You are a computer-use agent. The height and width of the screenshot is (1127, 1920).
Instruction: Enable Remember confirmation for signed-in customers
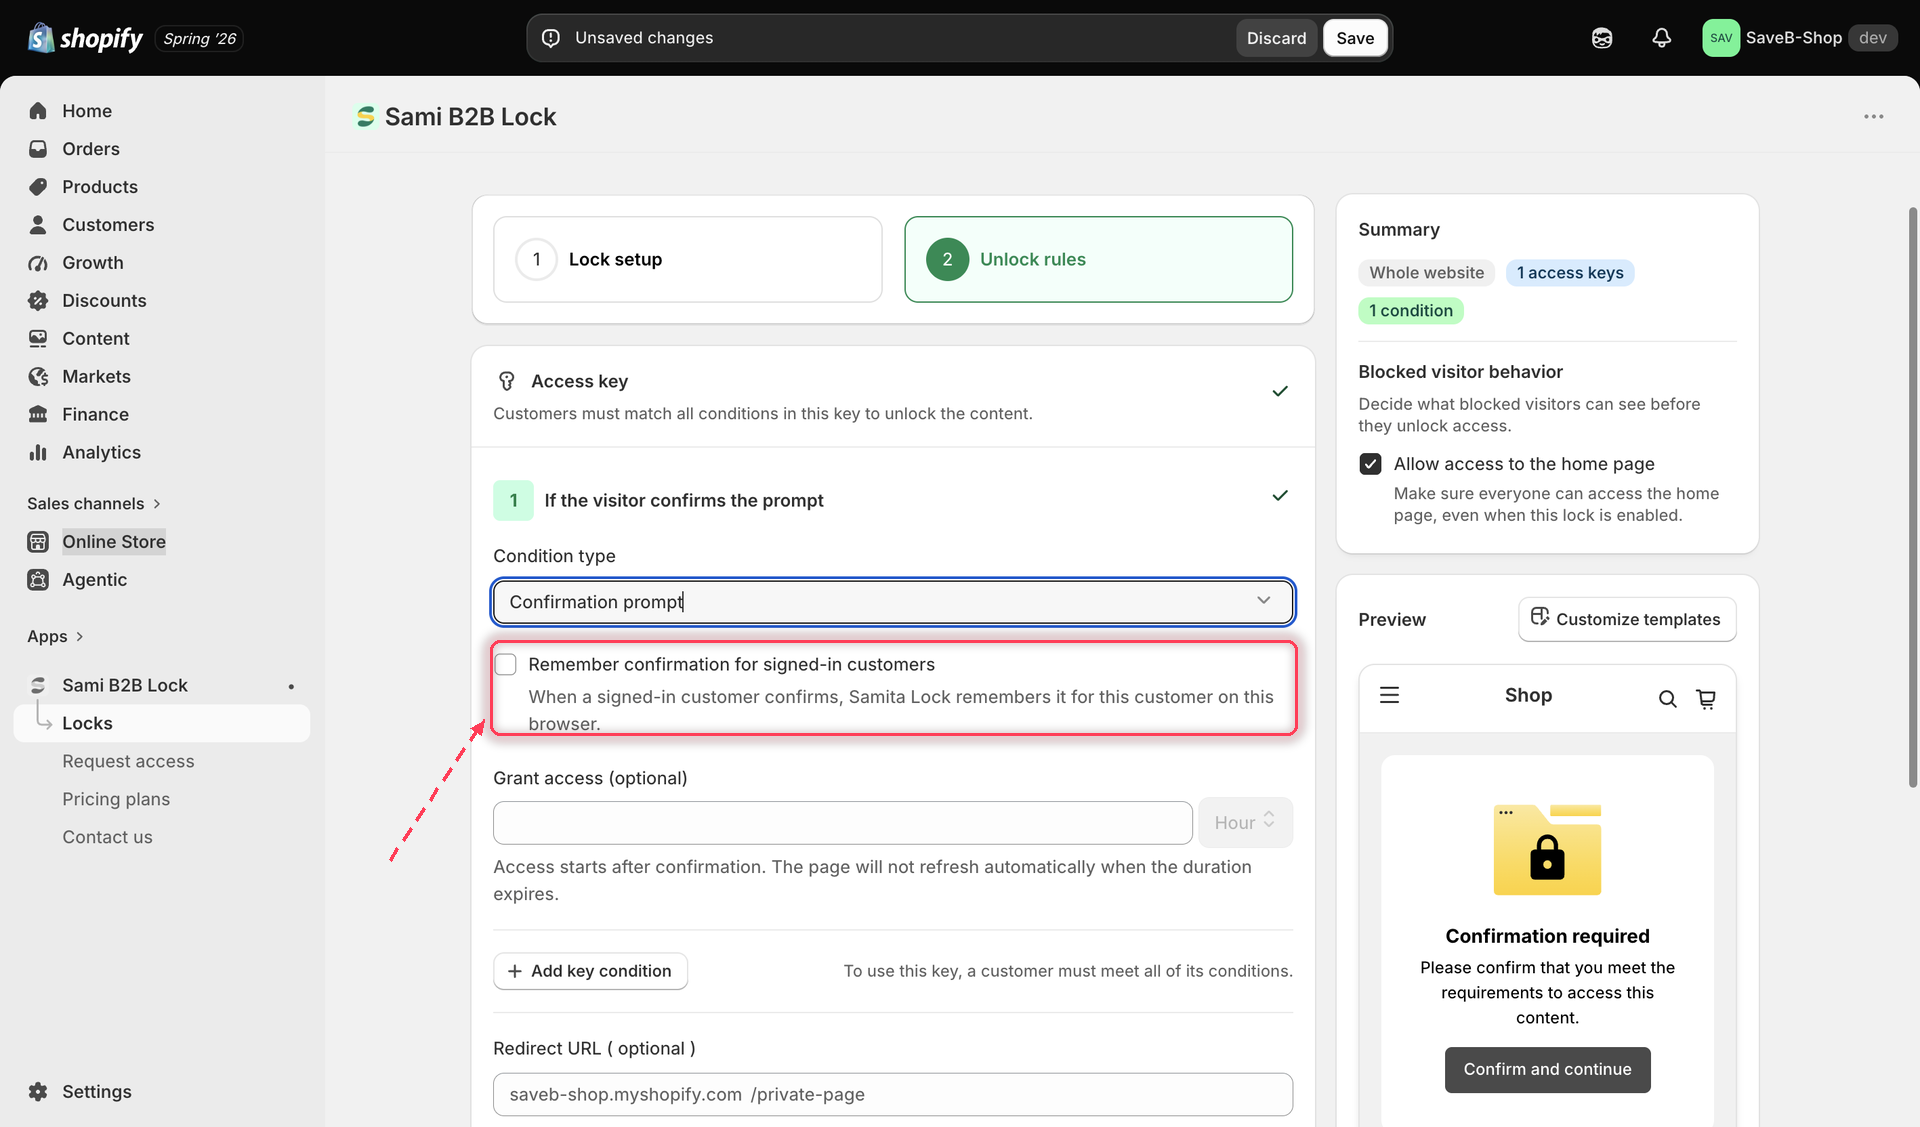click(506, 665)
